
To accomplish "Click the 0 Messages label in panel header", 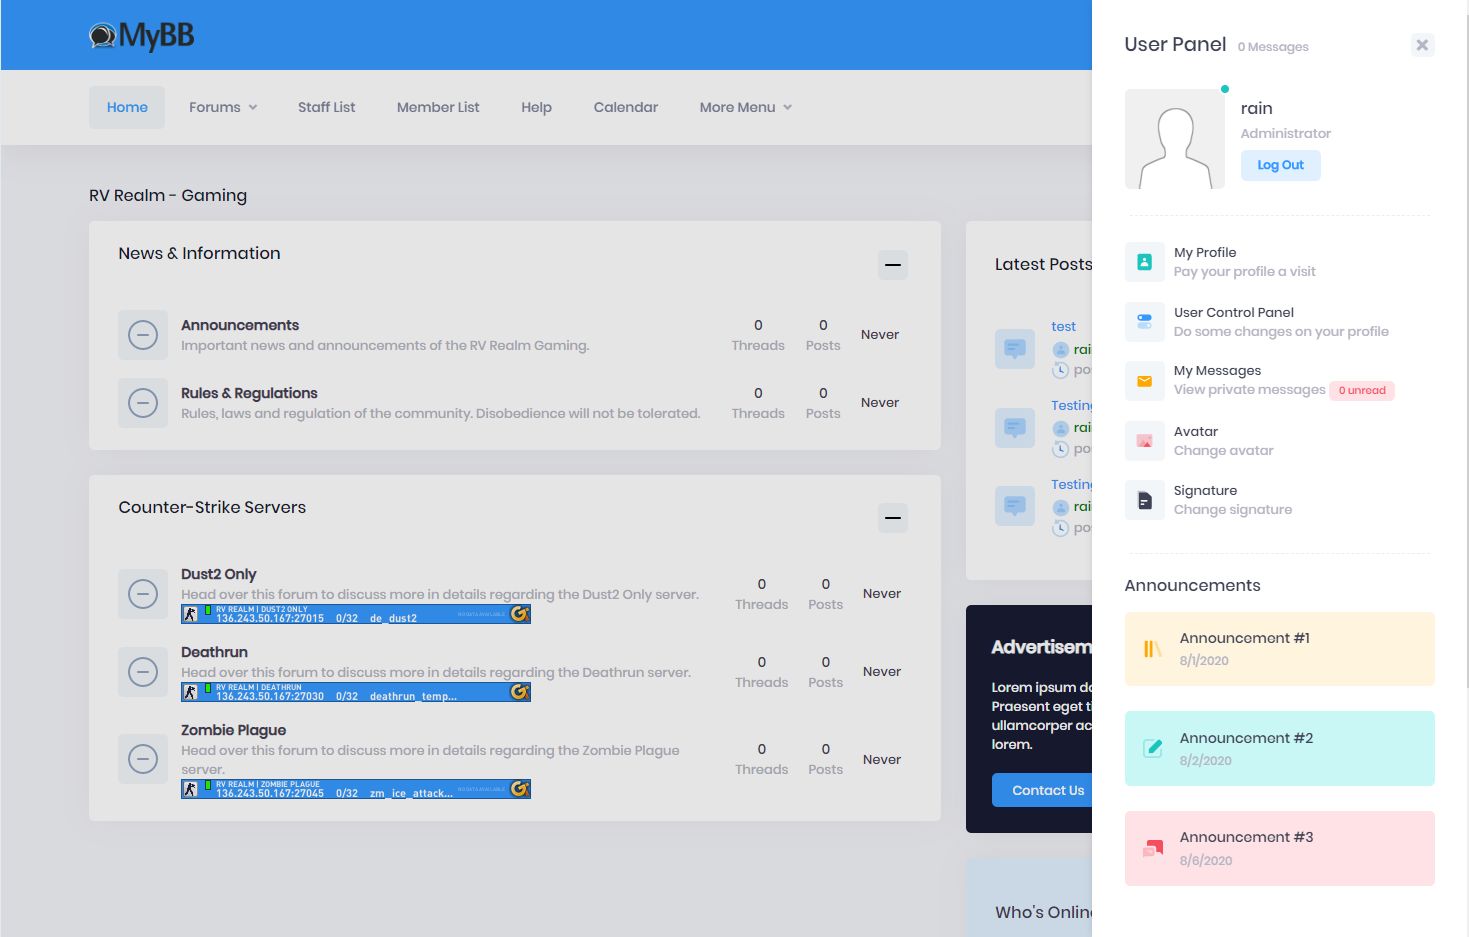I will (x=1273, y=47).
